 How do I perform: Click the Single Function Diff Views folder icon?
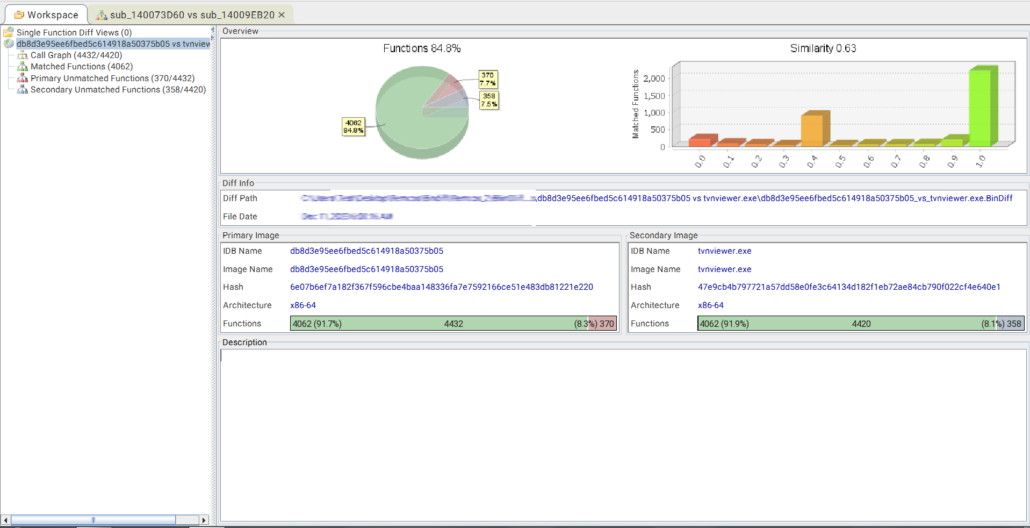click(x=9, y=33)
